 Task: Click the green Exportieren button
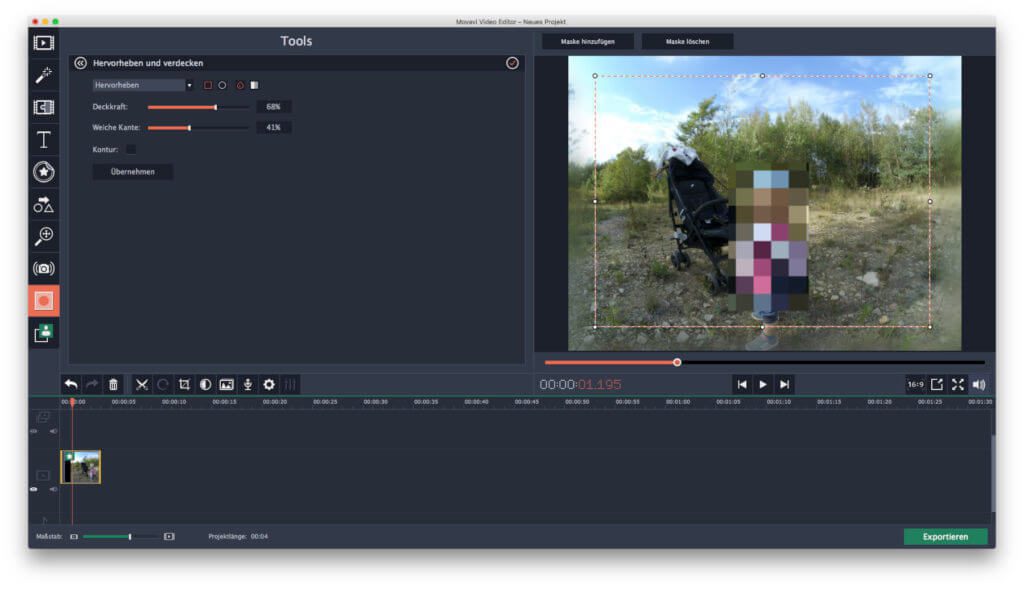pyautogui.click(x=945, y=537)
